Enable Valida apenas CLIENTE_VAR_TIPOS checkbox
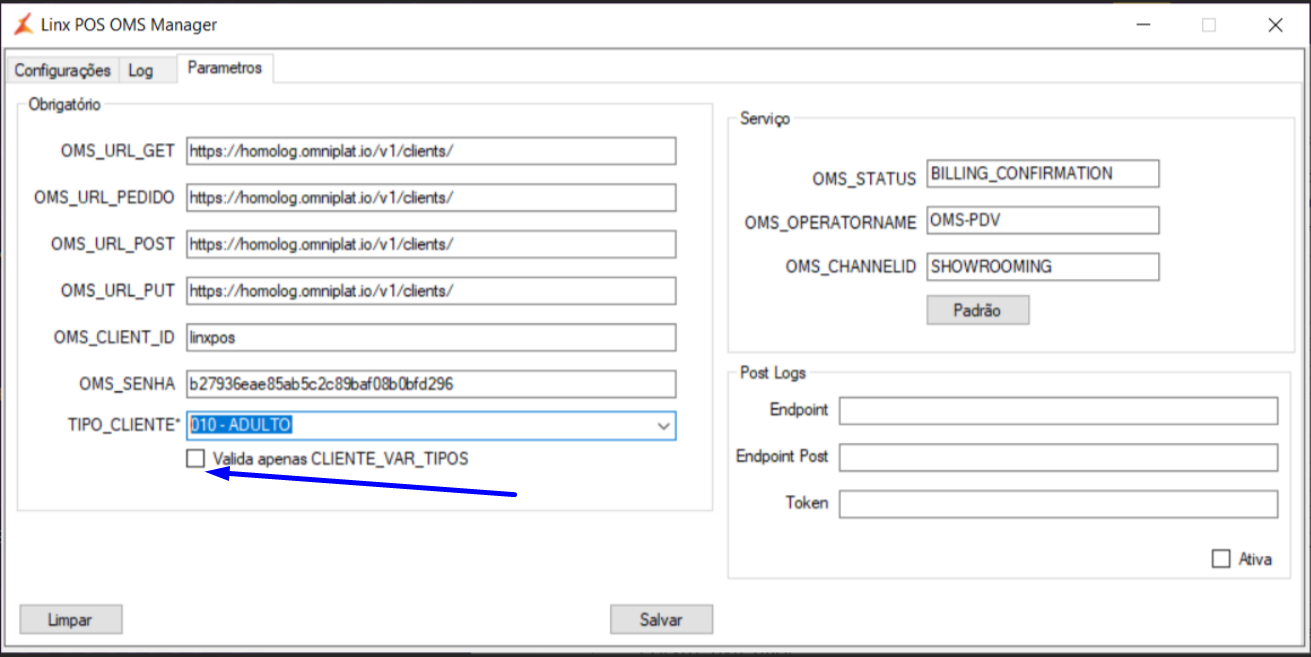The width and height of the screenshot is (1311, 657). tap(196, 459)
